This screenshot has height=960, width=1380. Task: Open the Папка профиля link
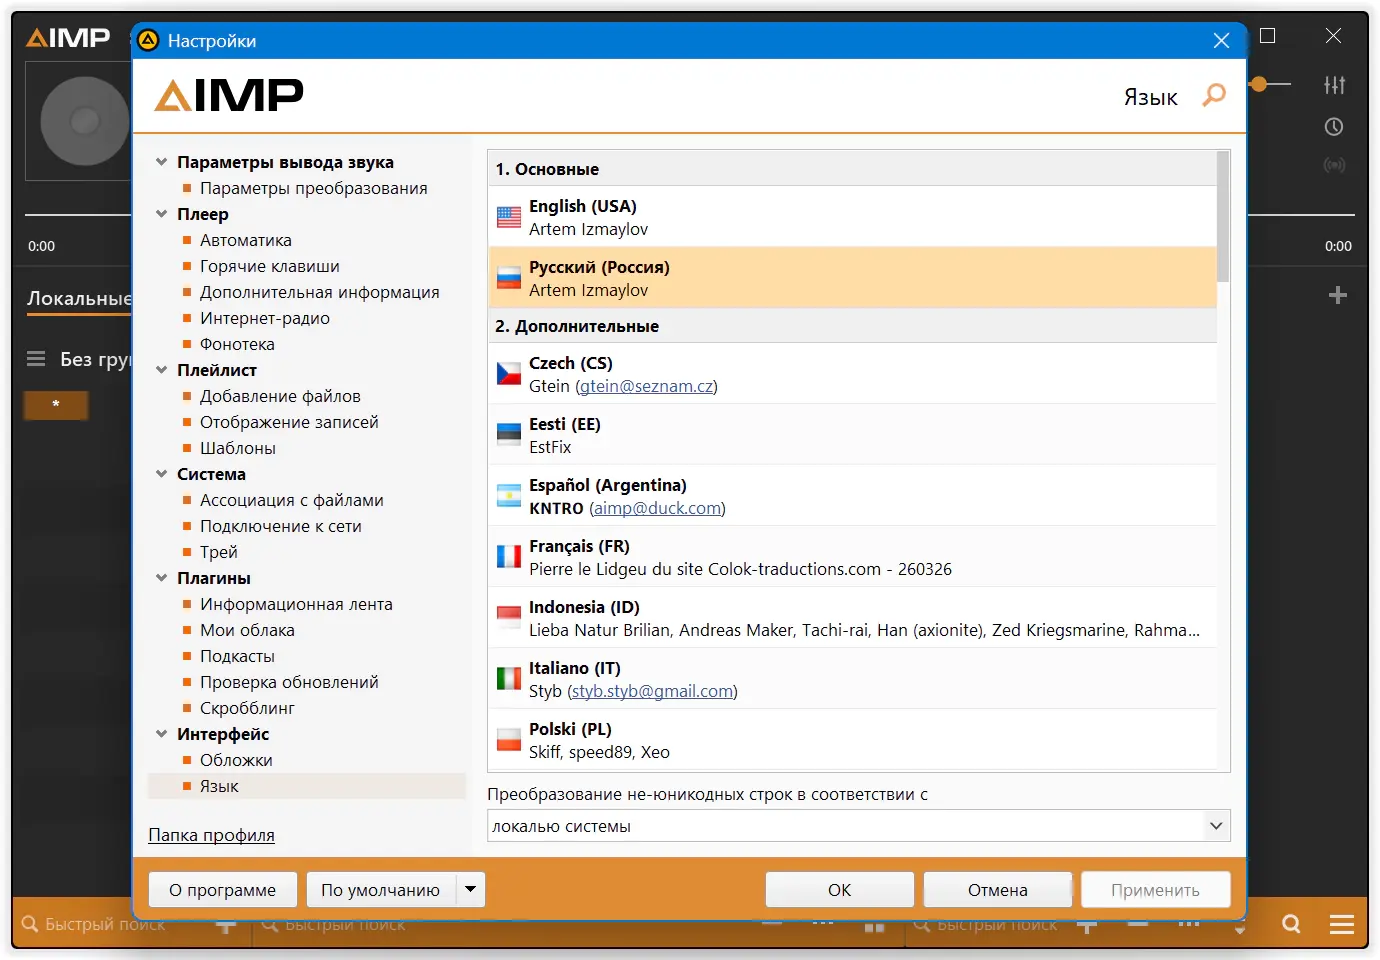(x=211, y=835)
